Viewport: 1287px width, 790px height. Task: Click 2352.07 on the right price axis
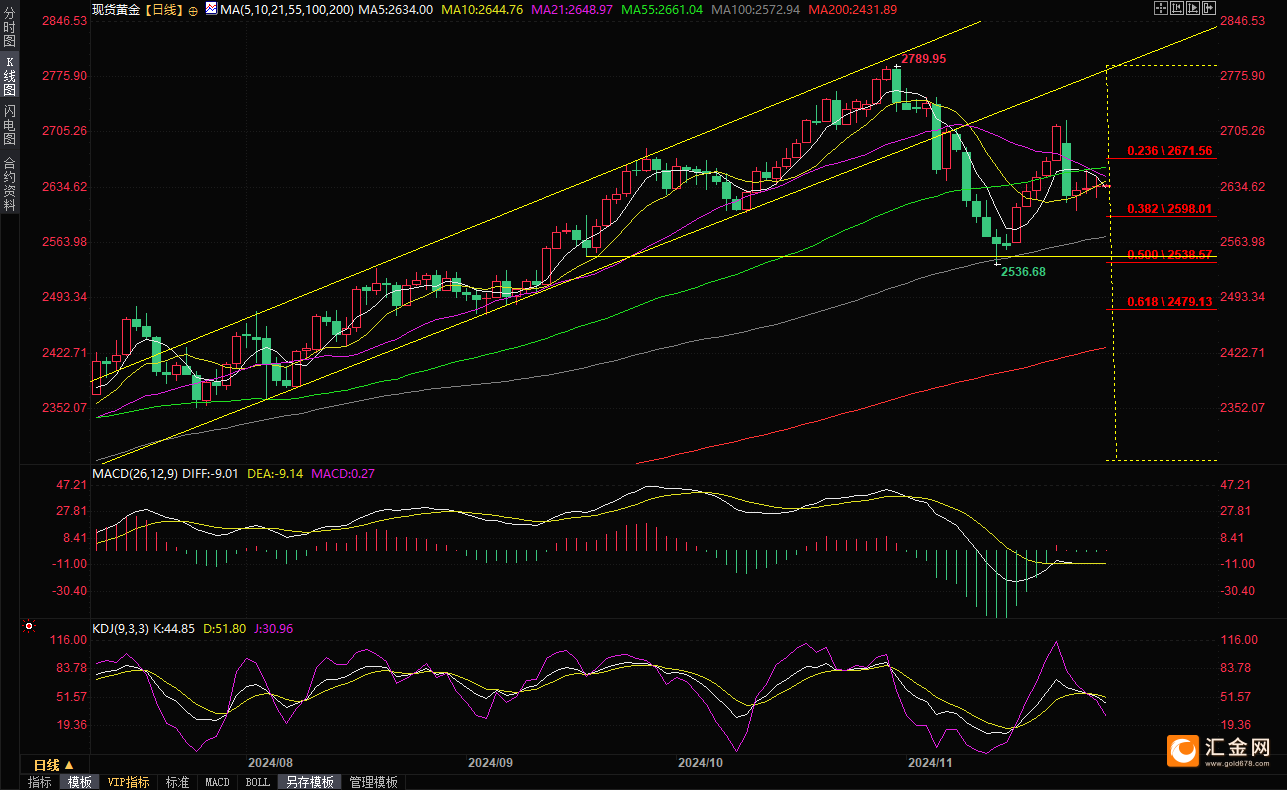click(x=1244, y=408)
